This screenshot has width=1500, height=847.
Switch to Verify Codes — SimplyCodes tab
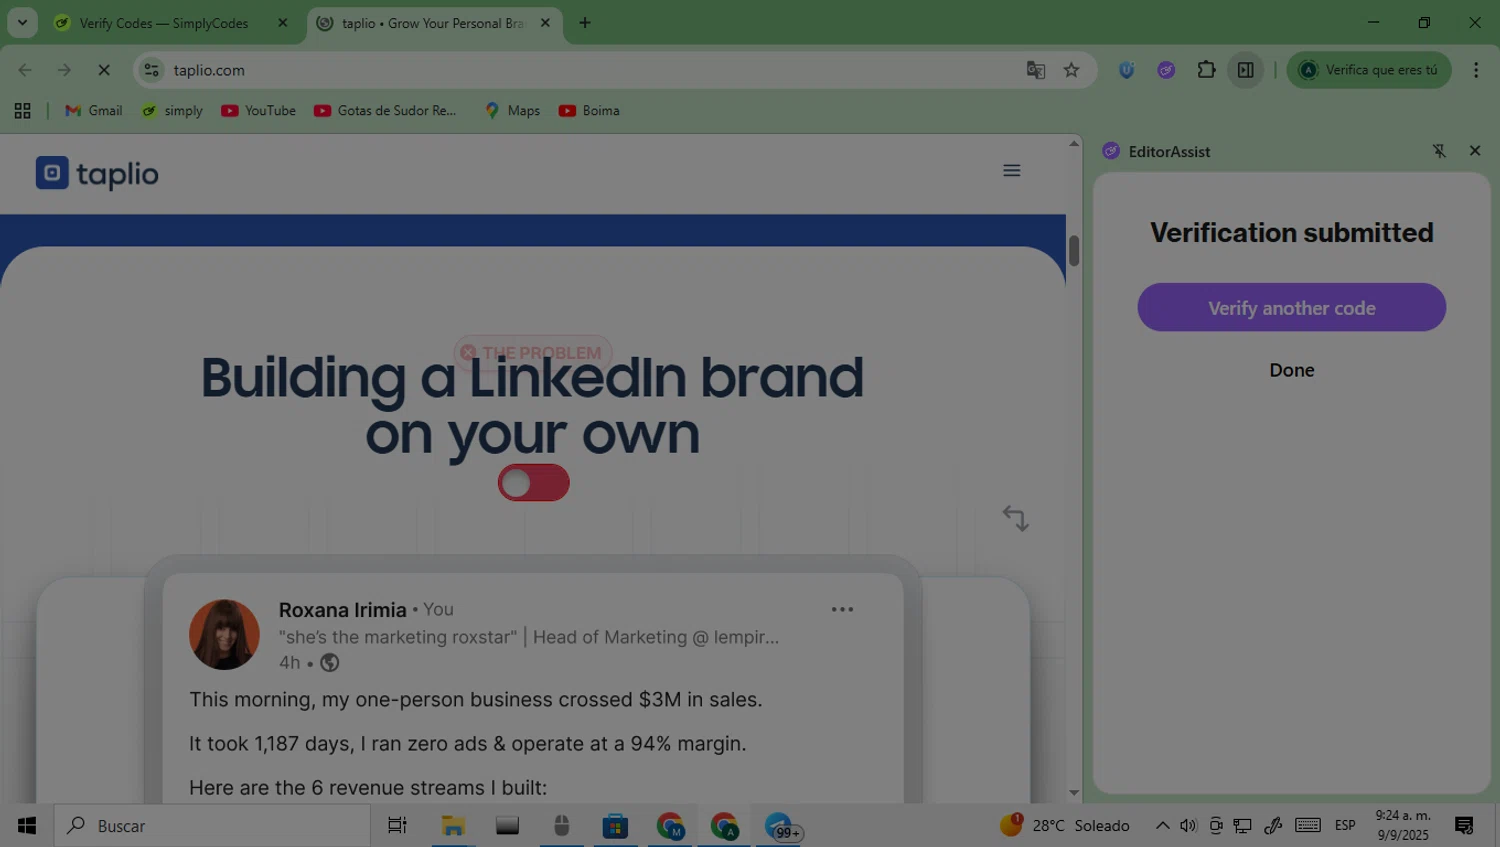tap(164, 23)
